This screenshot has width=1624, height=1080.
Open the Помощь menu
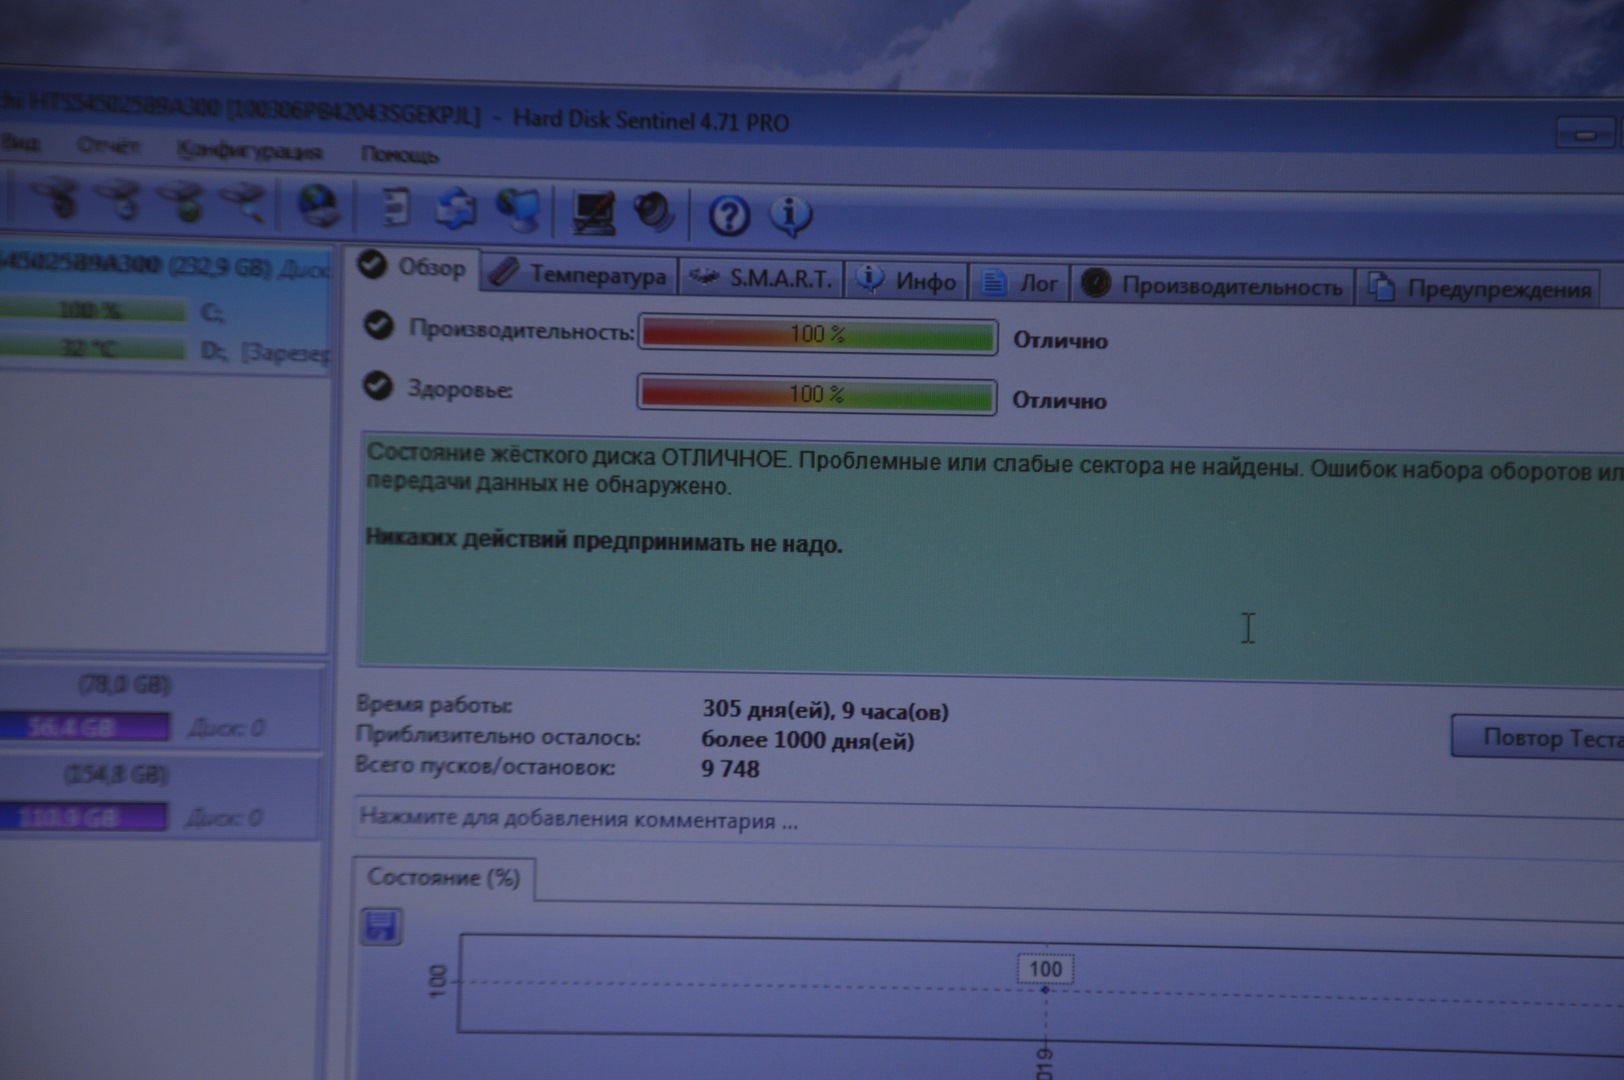click(x=399, y=155)
